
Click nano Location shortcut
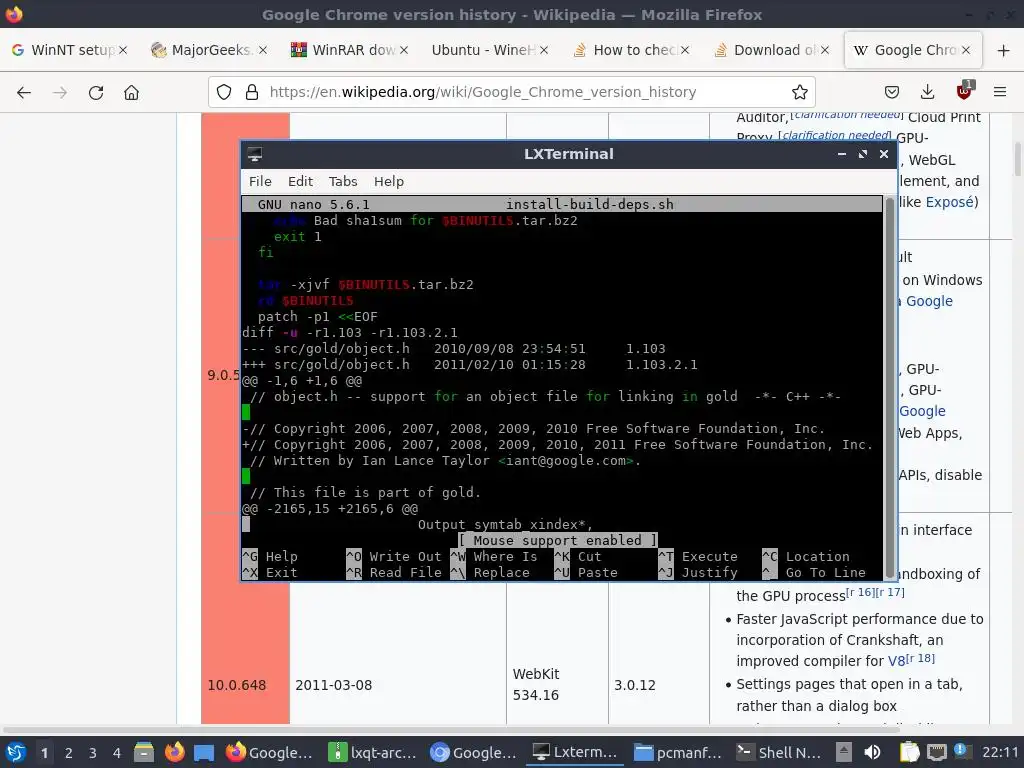tap(806, 556)
